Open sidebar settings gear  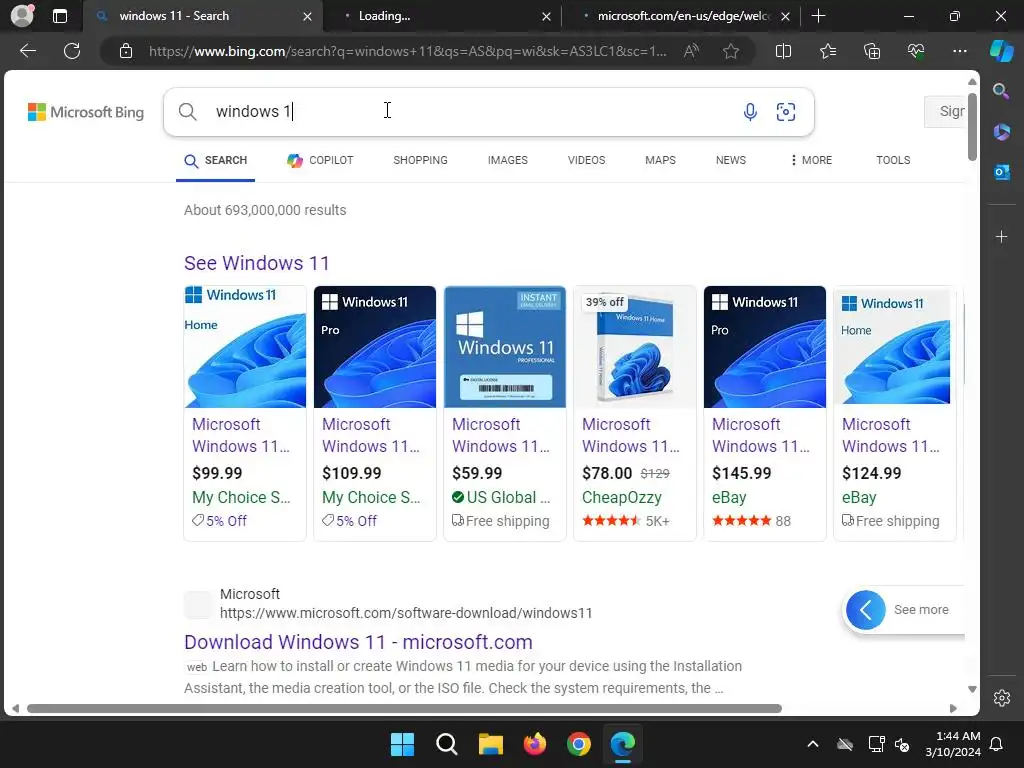point(1002,697)
